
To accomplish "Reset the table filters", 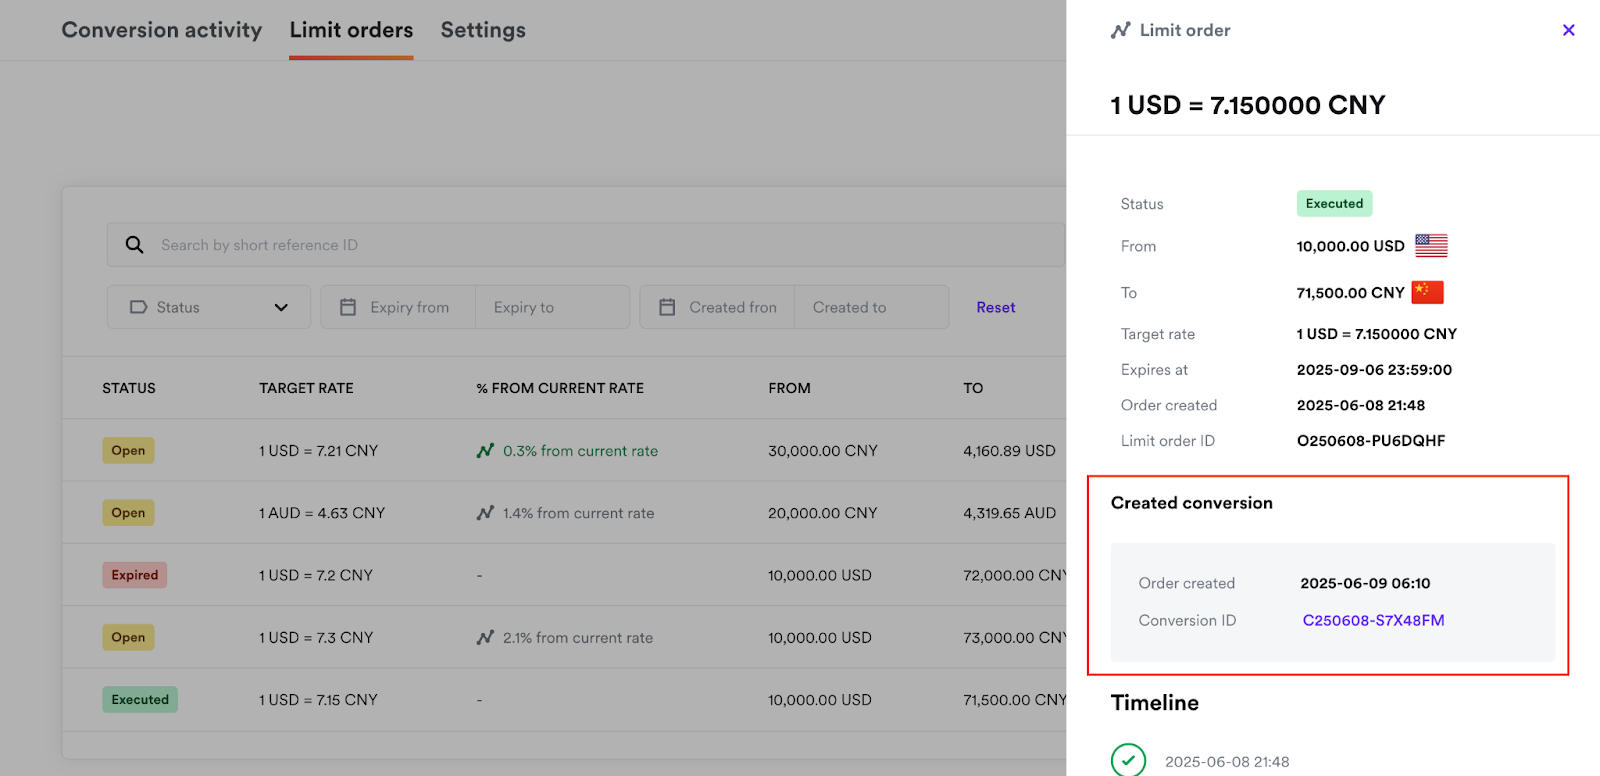I will click(995, 308).
